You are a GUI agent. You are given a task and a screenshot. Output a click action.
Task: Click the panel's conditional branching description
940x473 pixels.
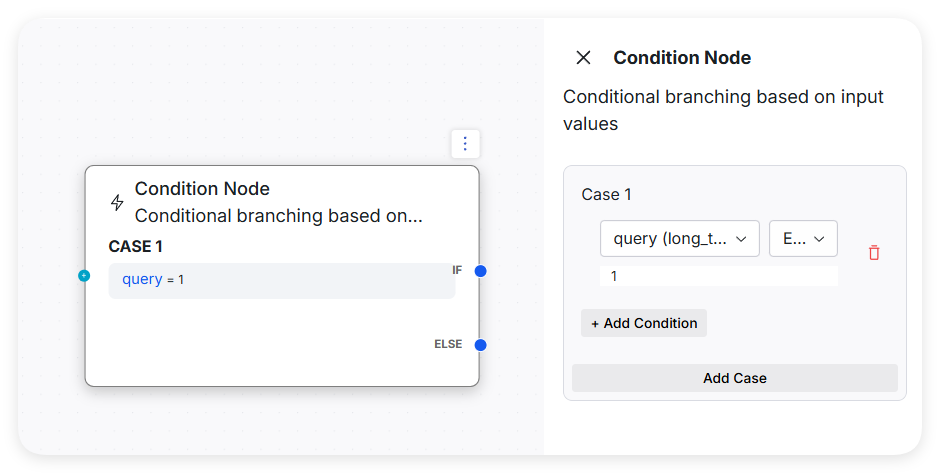coord(723,110)
